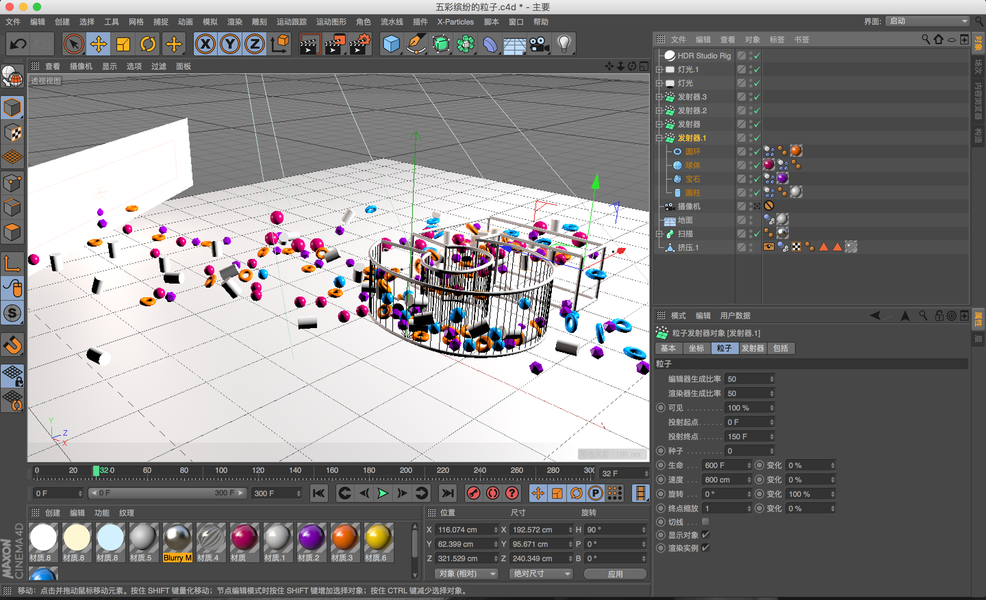Open the 对象 (相对) dropdown
Image resolution: width=986 pixels, height=600 pixels.
(466, 574)
